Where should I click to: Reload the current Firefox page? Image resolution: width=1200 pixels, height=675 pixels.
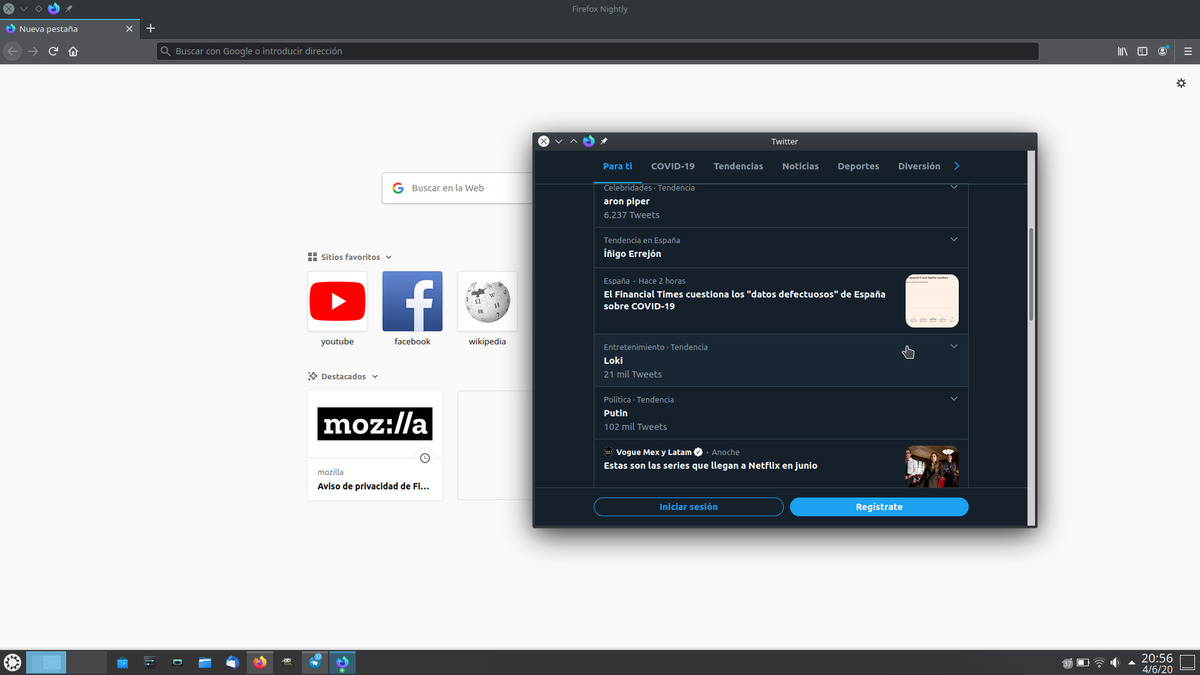point(53,51)
